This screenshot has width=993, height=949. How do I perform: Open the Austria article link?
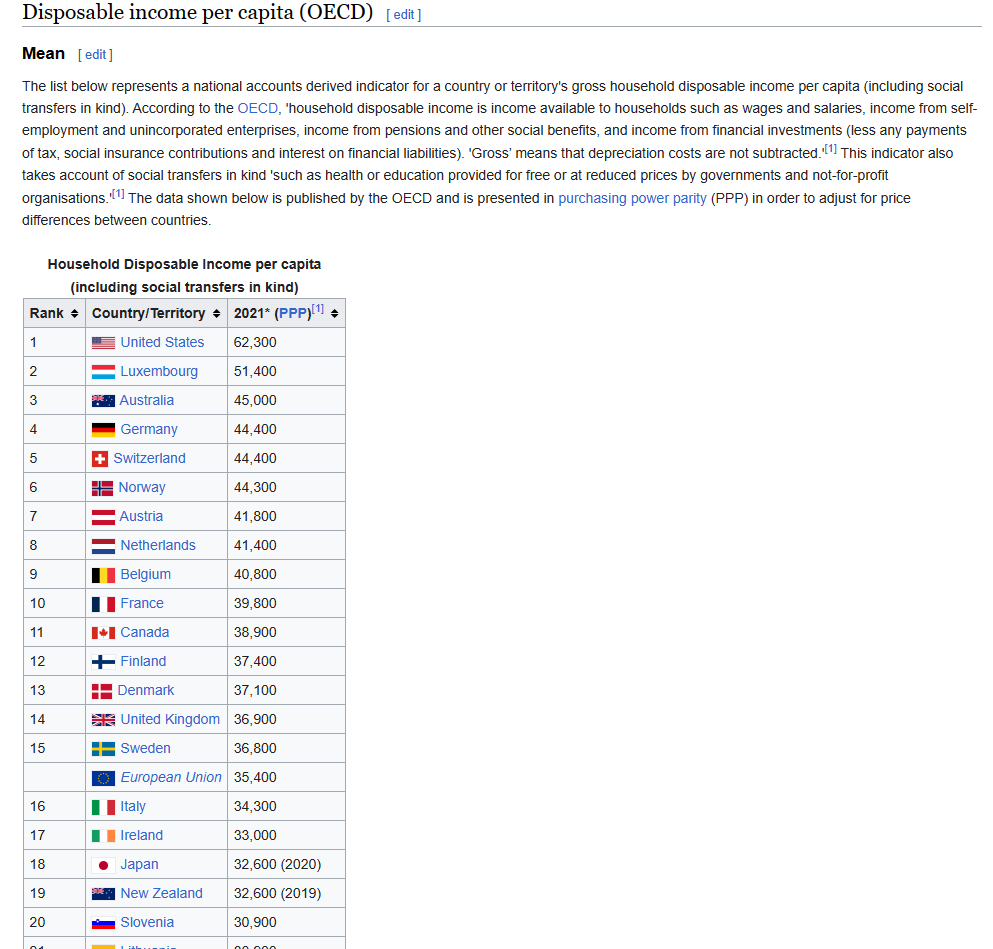coord(141,517)
